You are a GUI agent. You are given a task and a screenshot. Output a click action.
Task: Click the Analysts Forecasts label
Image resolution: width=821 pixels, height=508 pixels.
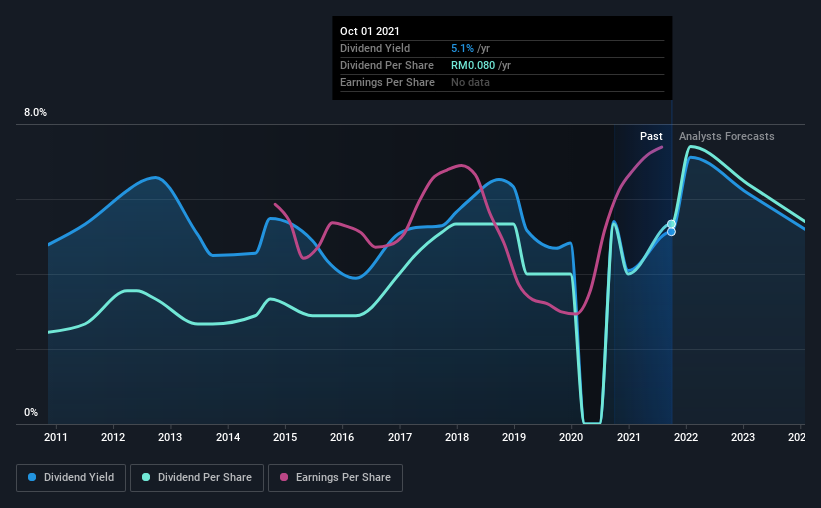point(727,136)
